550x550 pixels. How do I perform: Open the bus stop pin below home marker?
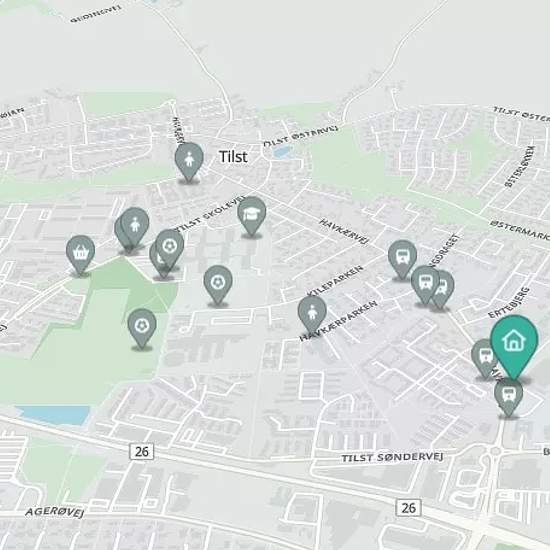click(508, 398)
